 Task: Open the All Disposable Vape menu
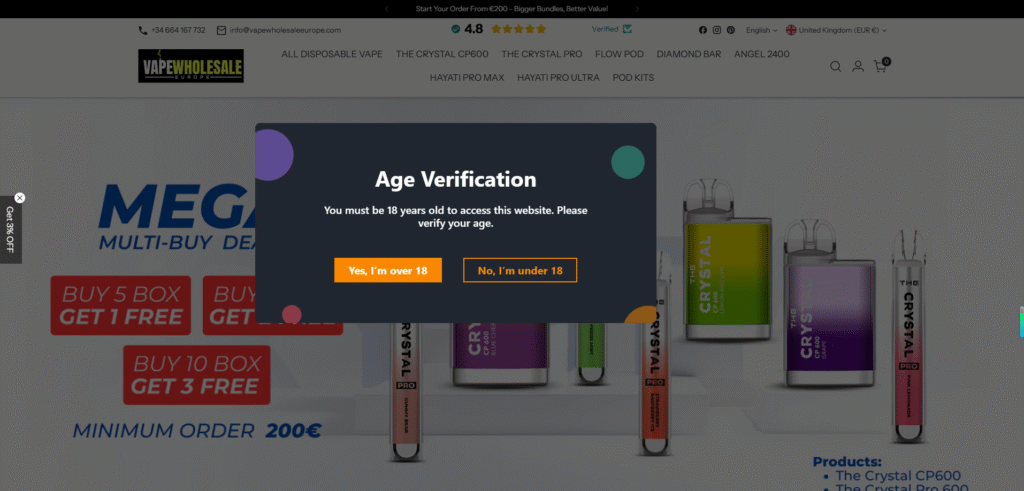click(x=333, y=54)
